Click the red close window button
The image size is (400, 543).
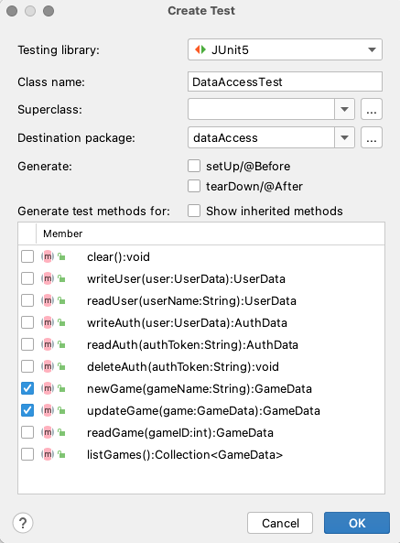click(12, 11)
